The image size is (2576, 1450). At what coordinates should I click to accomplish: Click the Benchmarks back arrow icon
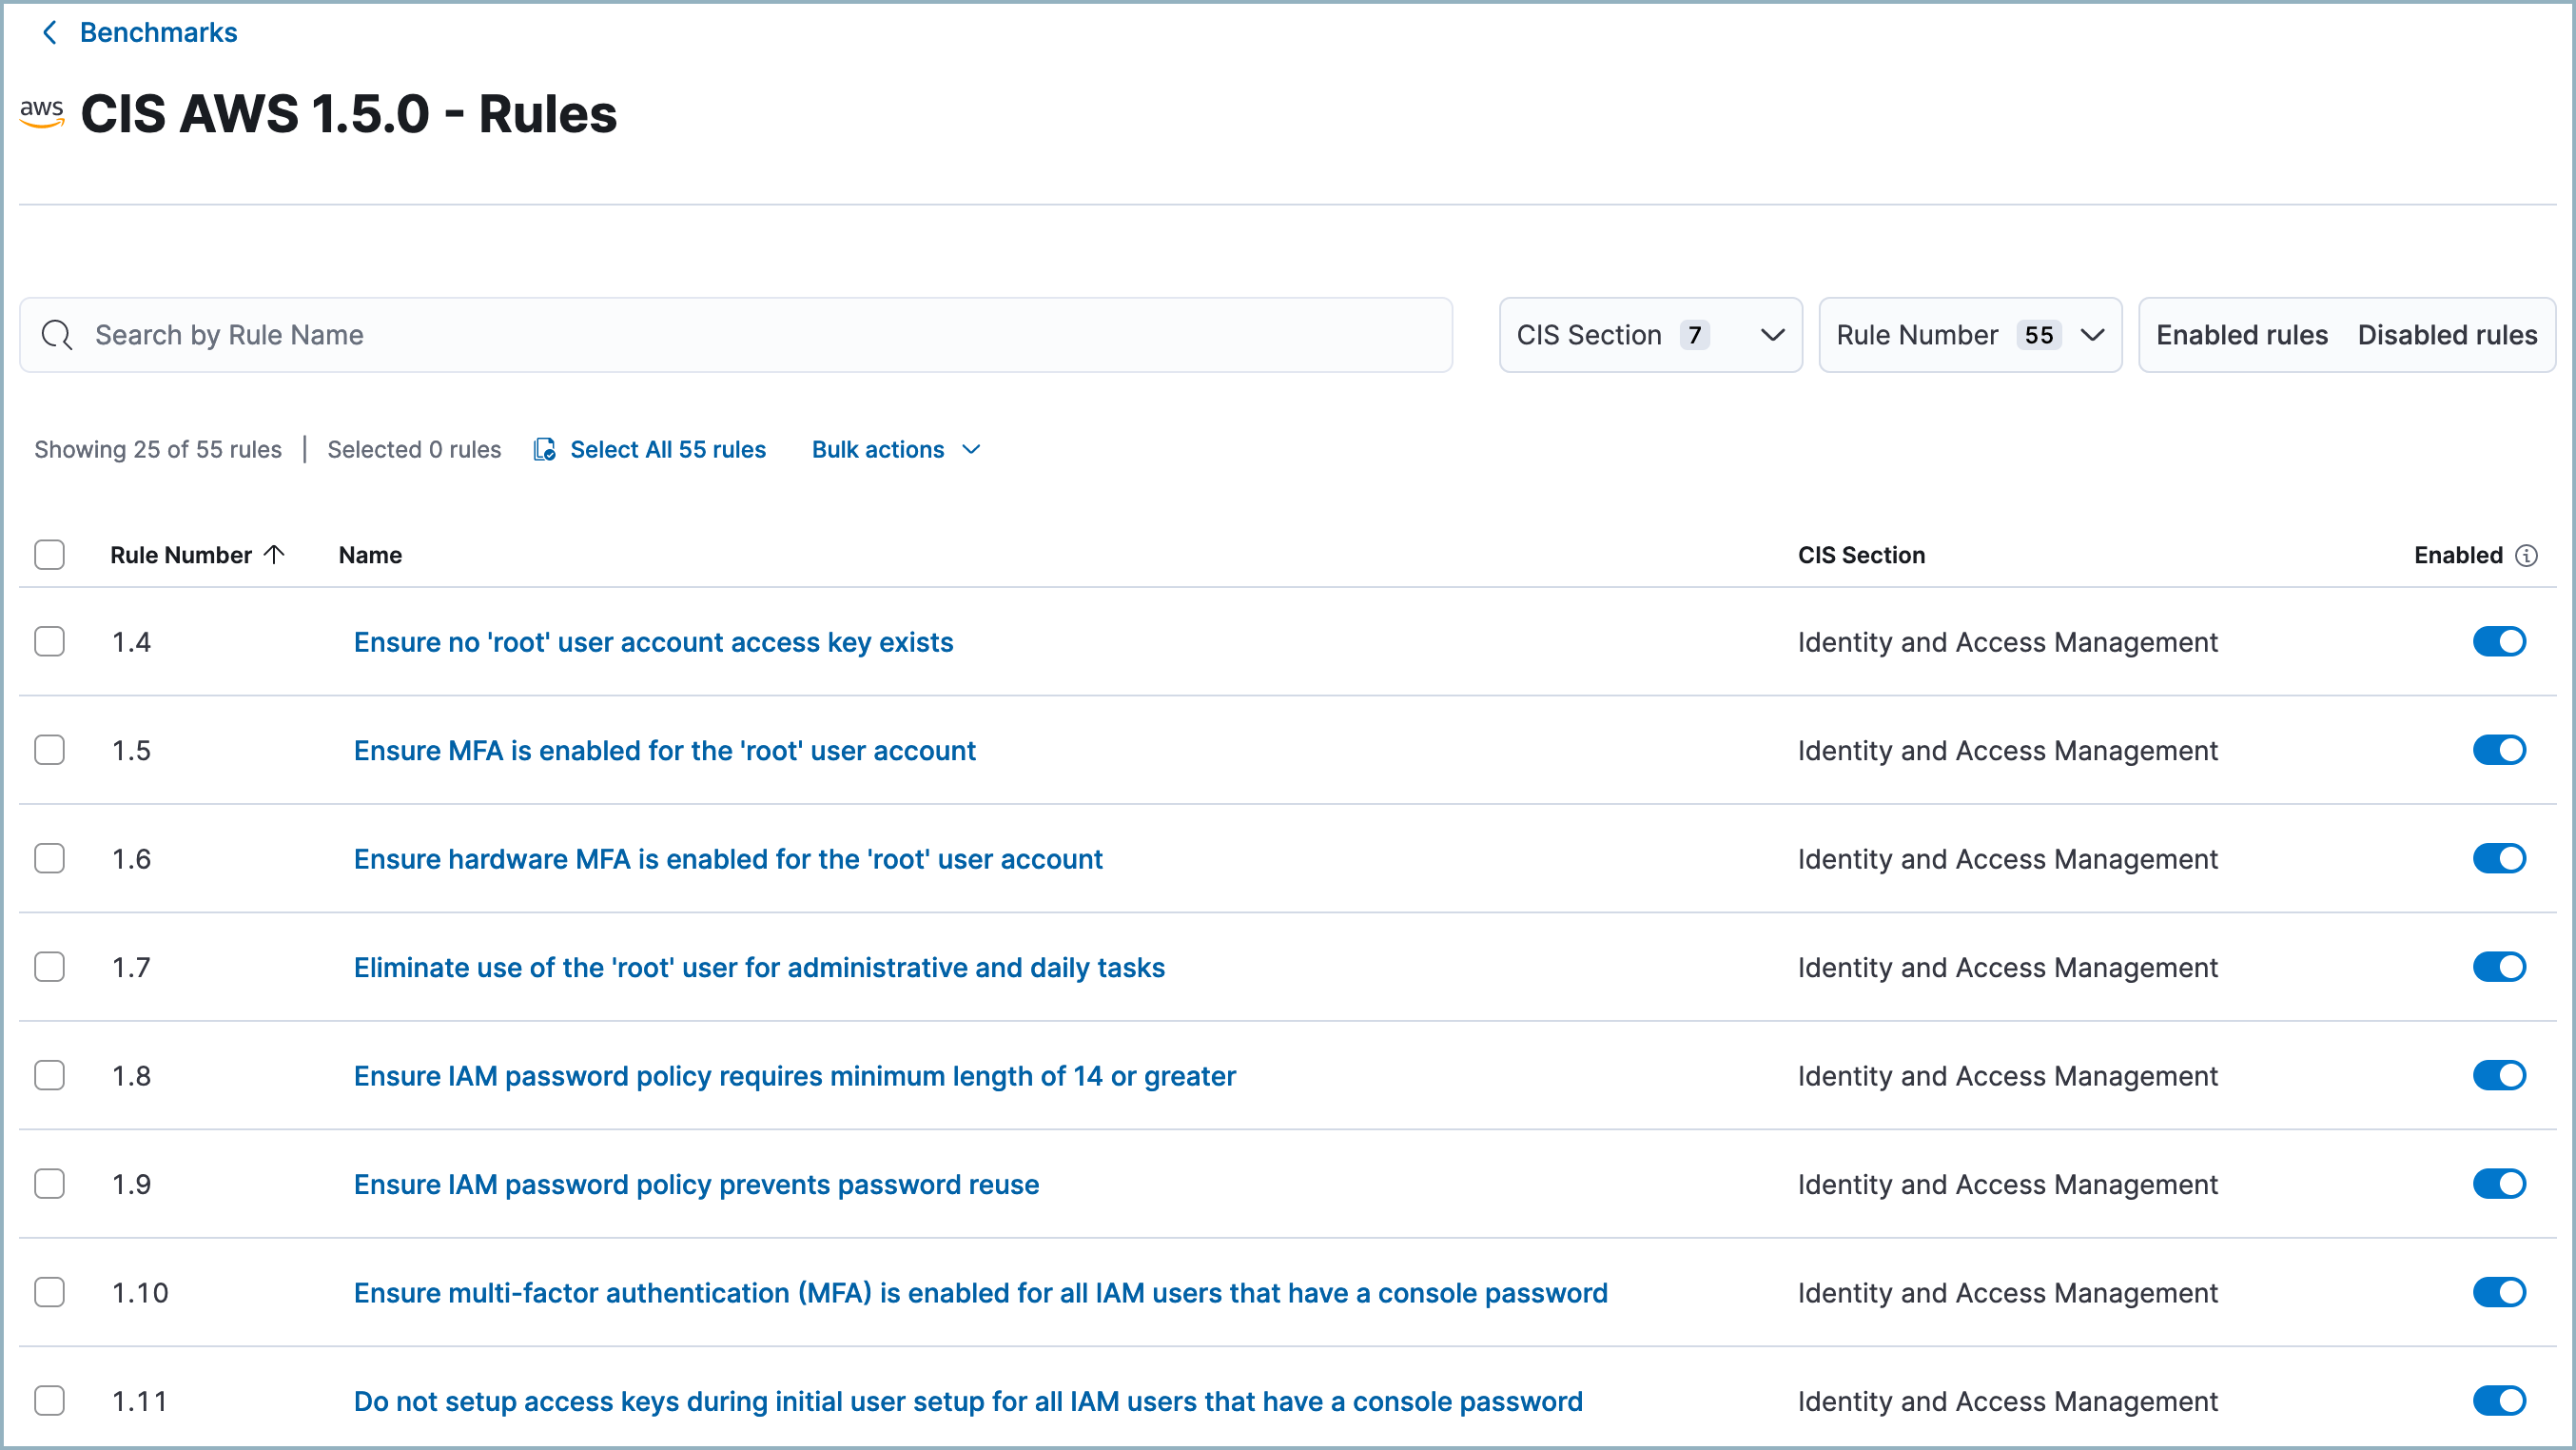49,31
